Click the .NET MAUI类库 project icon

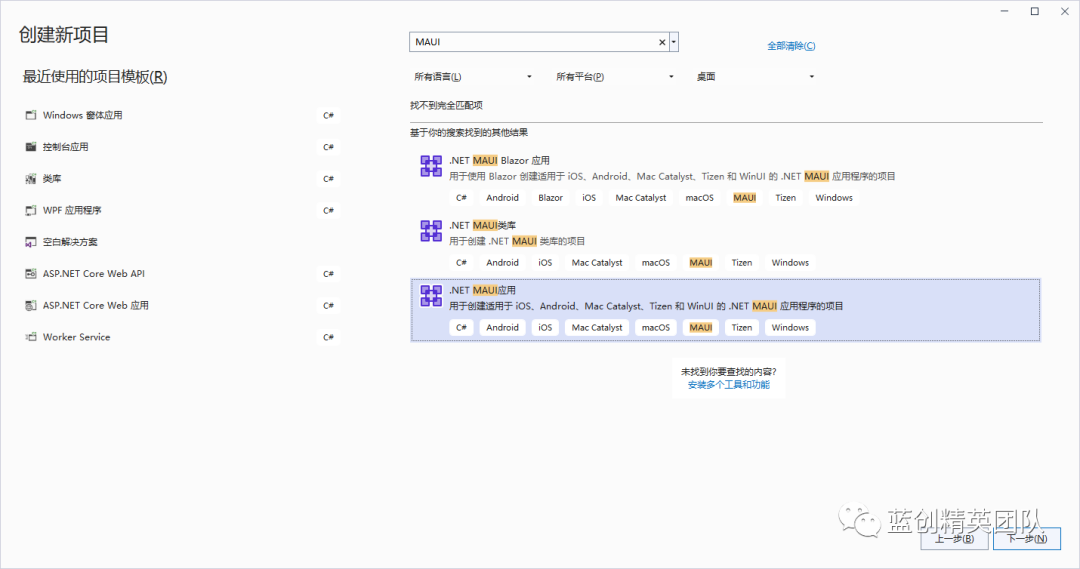point(431,231)
